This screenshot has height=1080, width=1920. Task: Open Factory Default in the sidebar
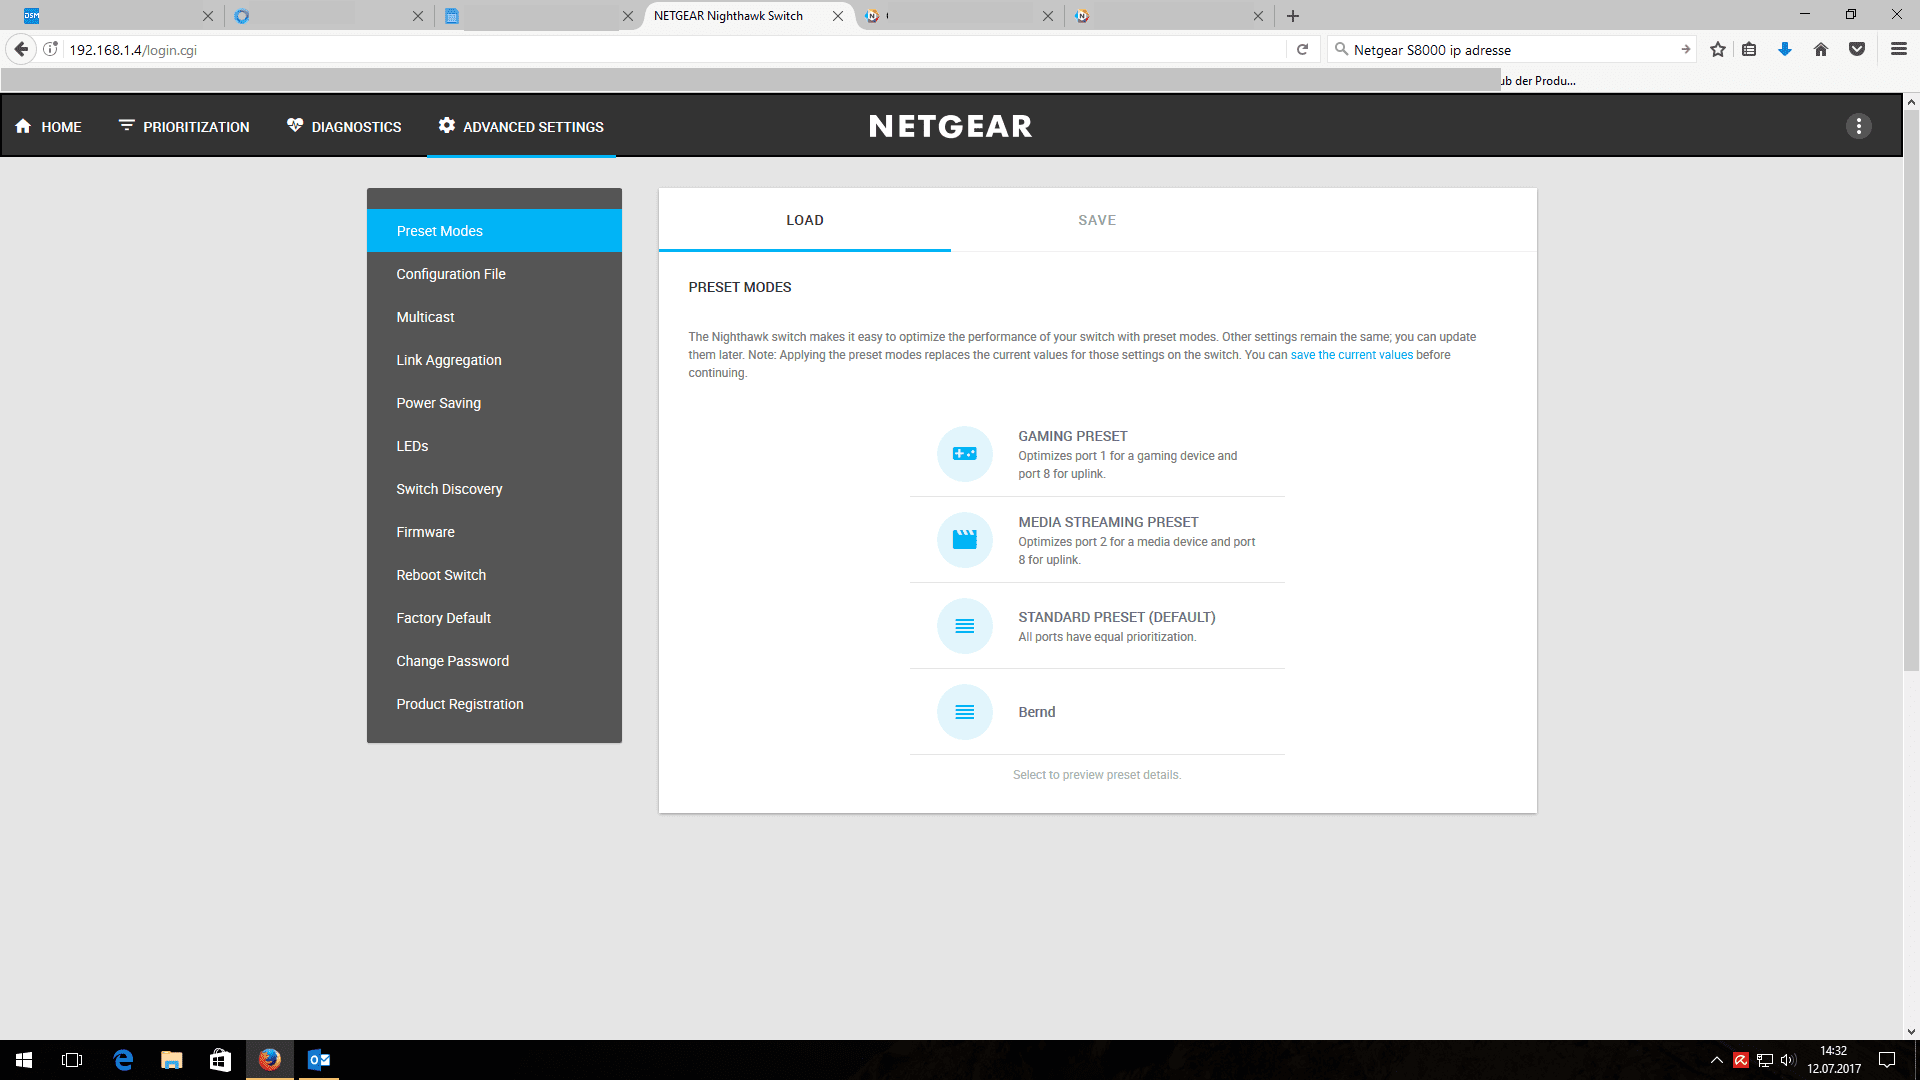tap(494, 618)
